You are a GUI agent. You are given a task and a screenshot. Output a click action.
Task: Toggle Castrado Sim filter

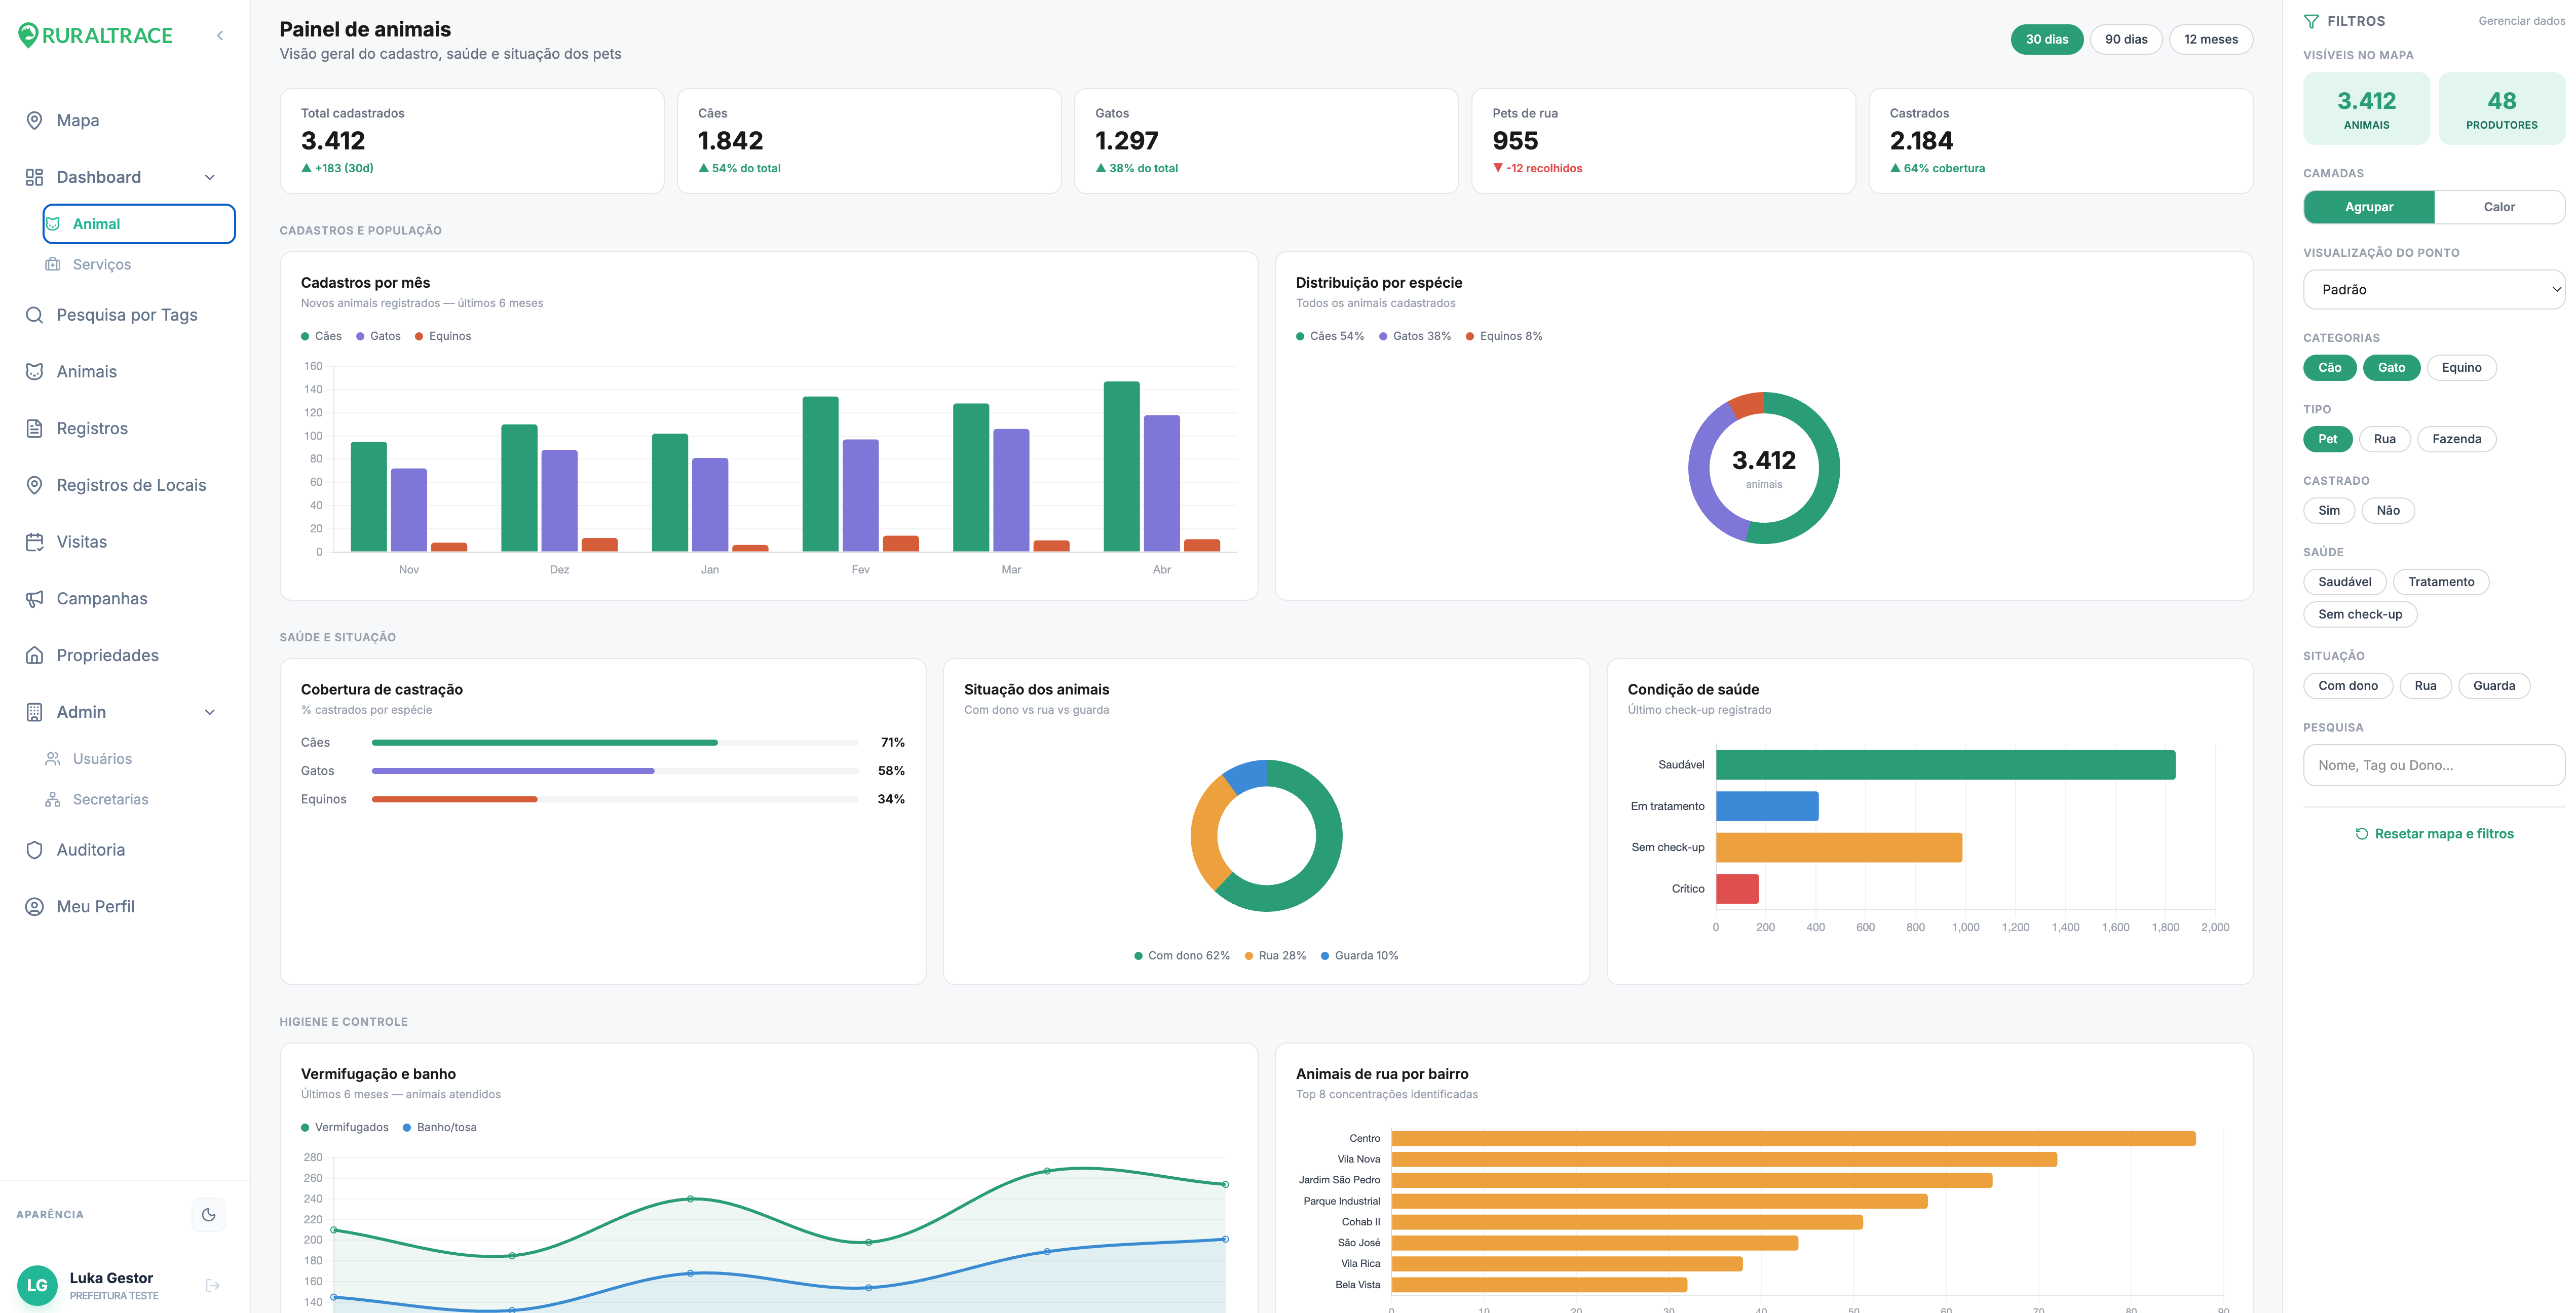click(2328, 510)
